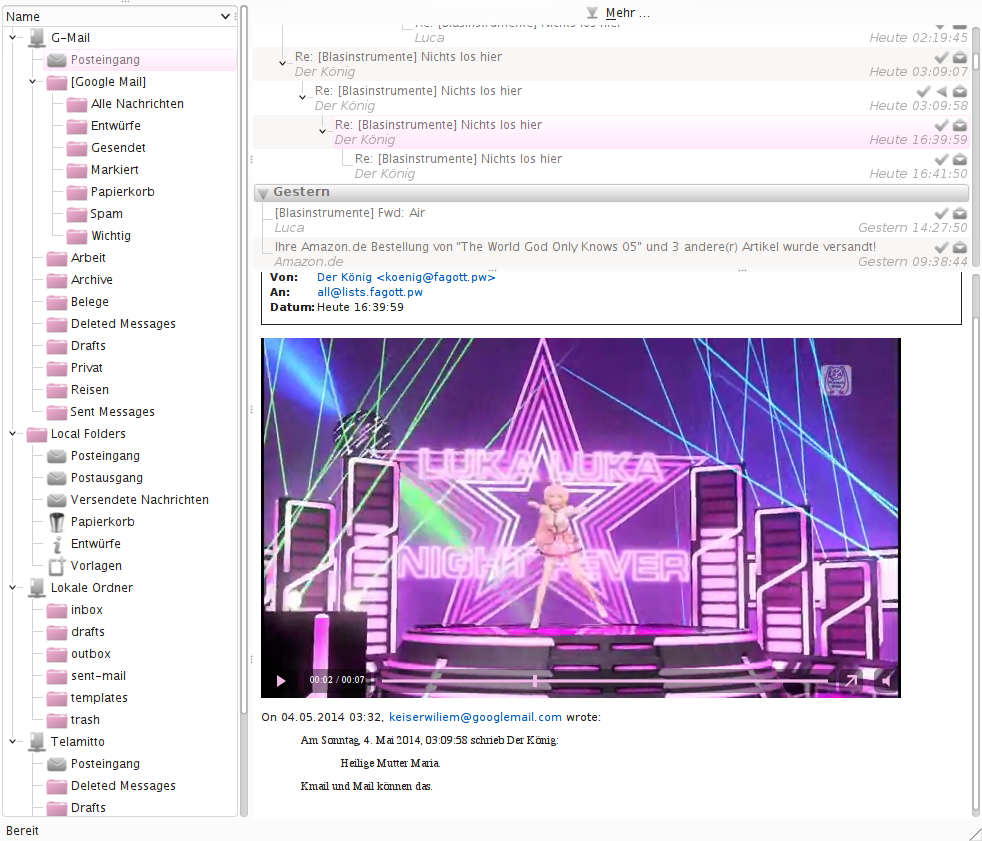Viewport: 982px width, 841px height.
Task: Click the Spam folder icon
Action: pyautogui.click(x=76, y=214)
